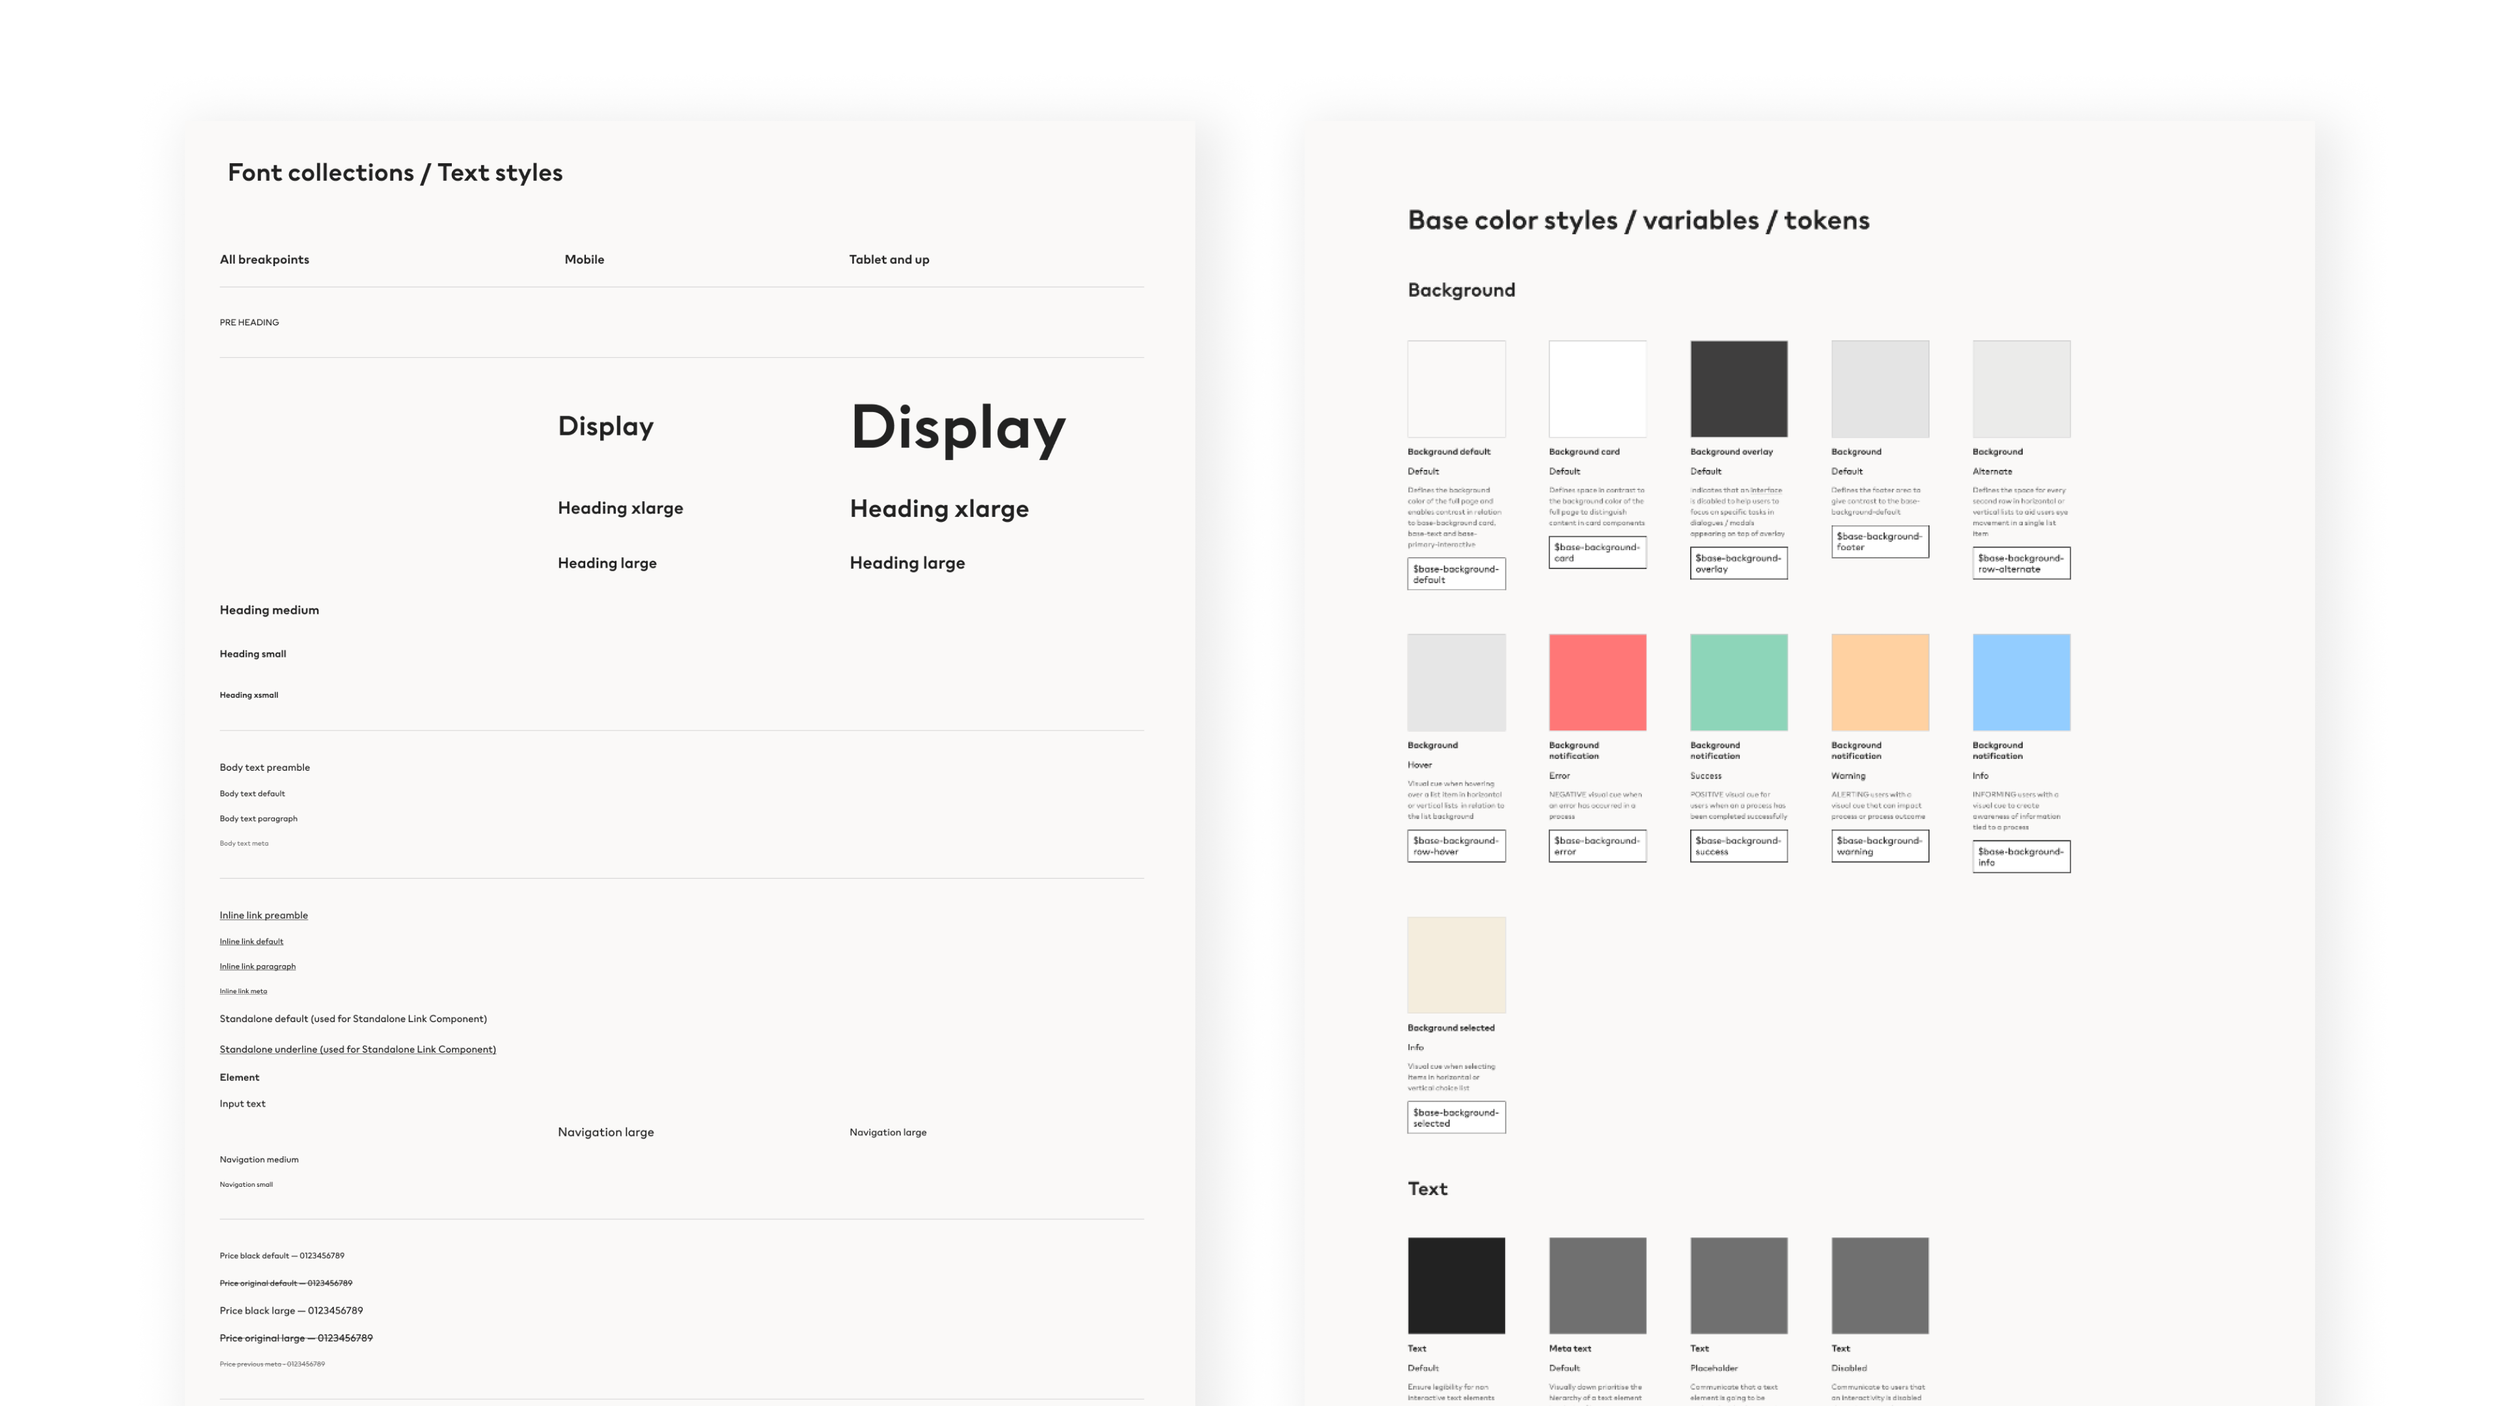Select the green success background swatch
2500x1406 pixels.
pos(1738,682)
